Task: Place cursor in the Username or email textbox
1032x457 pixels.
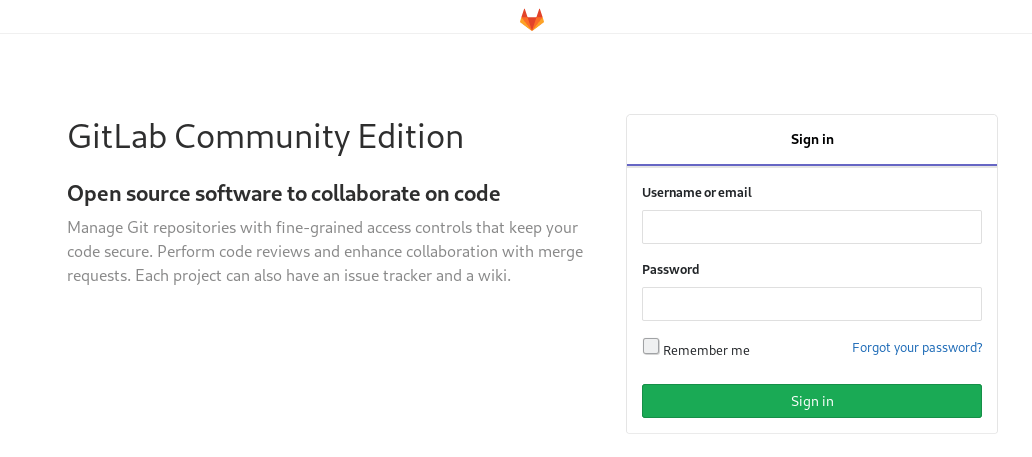Action: [812, 227]
